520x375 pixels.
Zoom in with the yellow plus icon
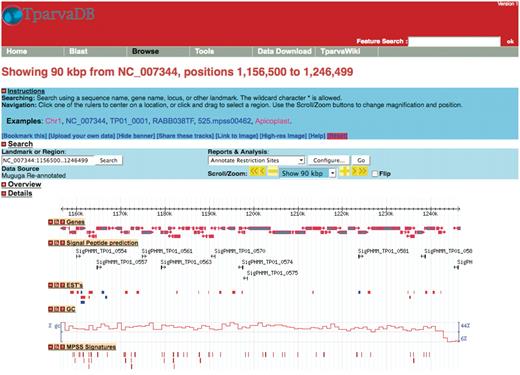tap(344, 172)
